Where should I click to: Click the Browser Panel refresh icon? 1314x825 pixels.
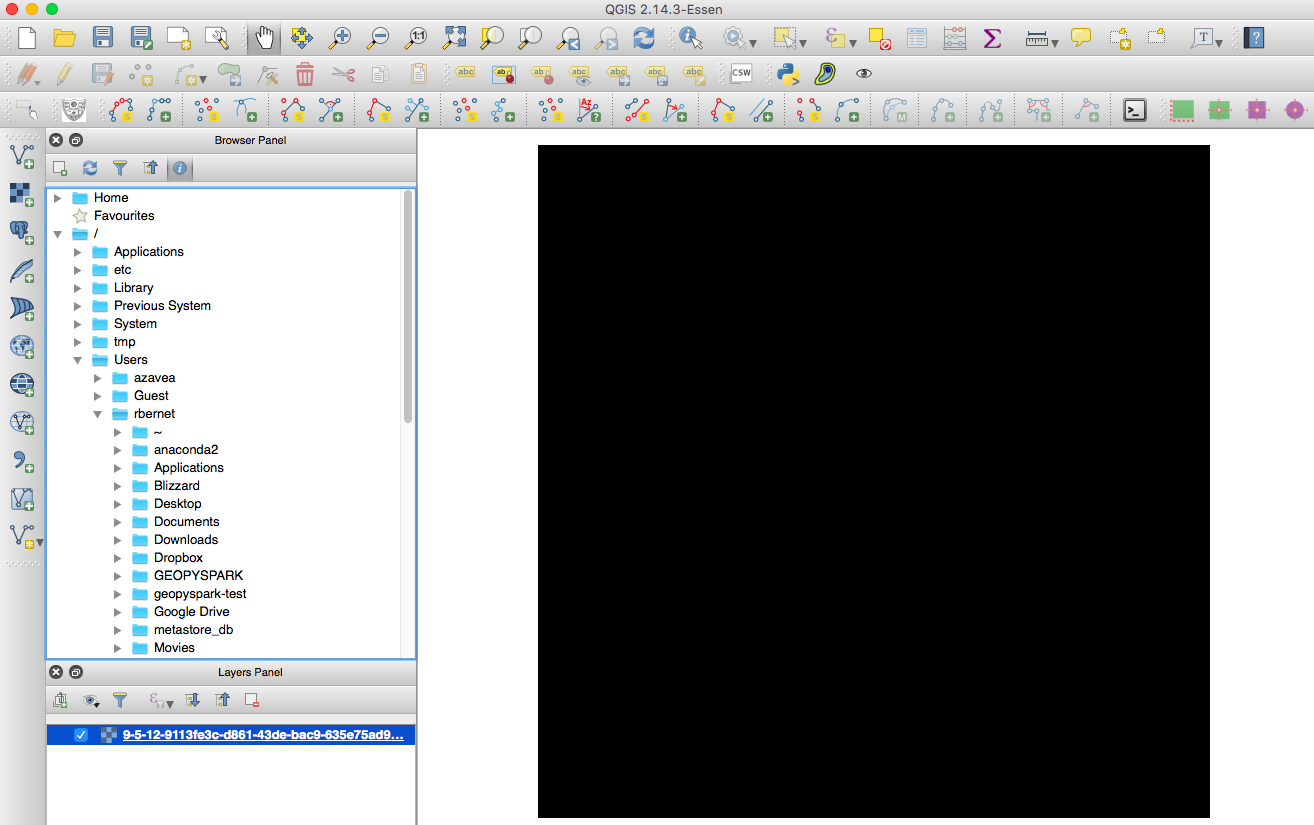90,168
